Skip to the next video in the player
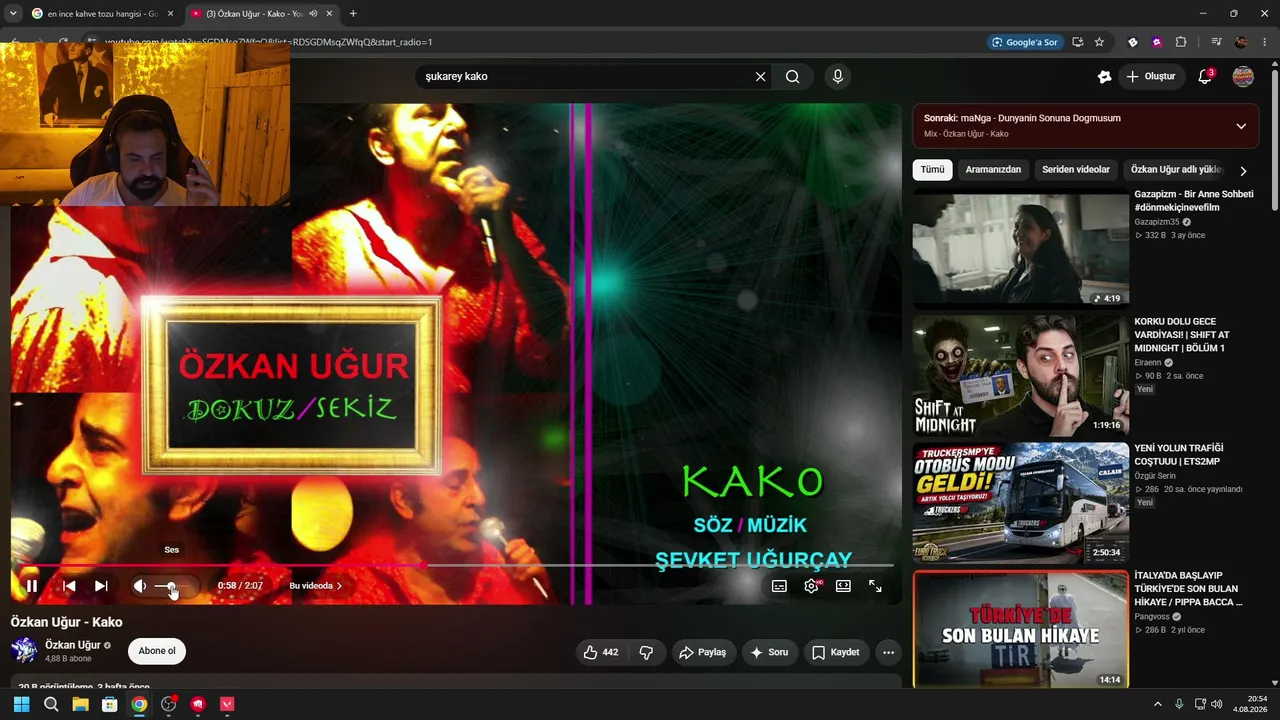 point(101,586)
